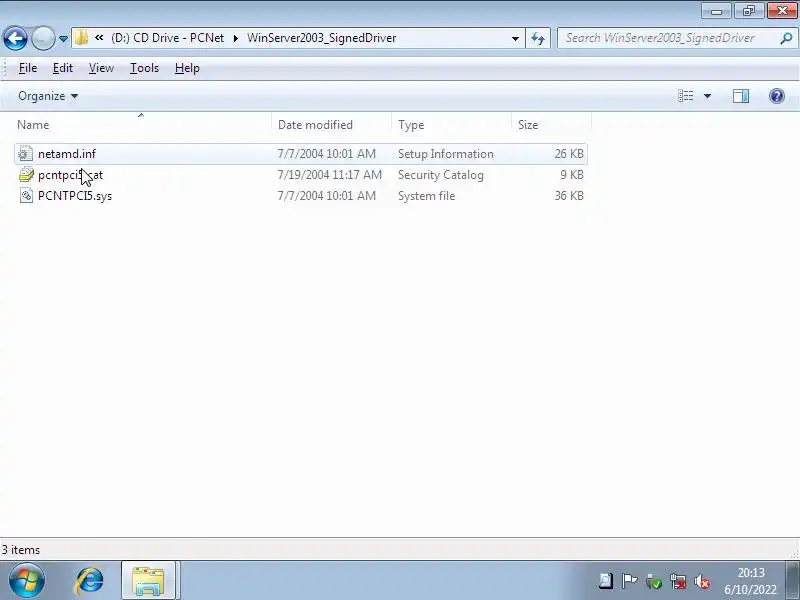Click Windows Explorer taskbar button
The width and height of the screenshot is (800, 600).
click(x=148, y=581)
